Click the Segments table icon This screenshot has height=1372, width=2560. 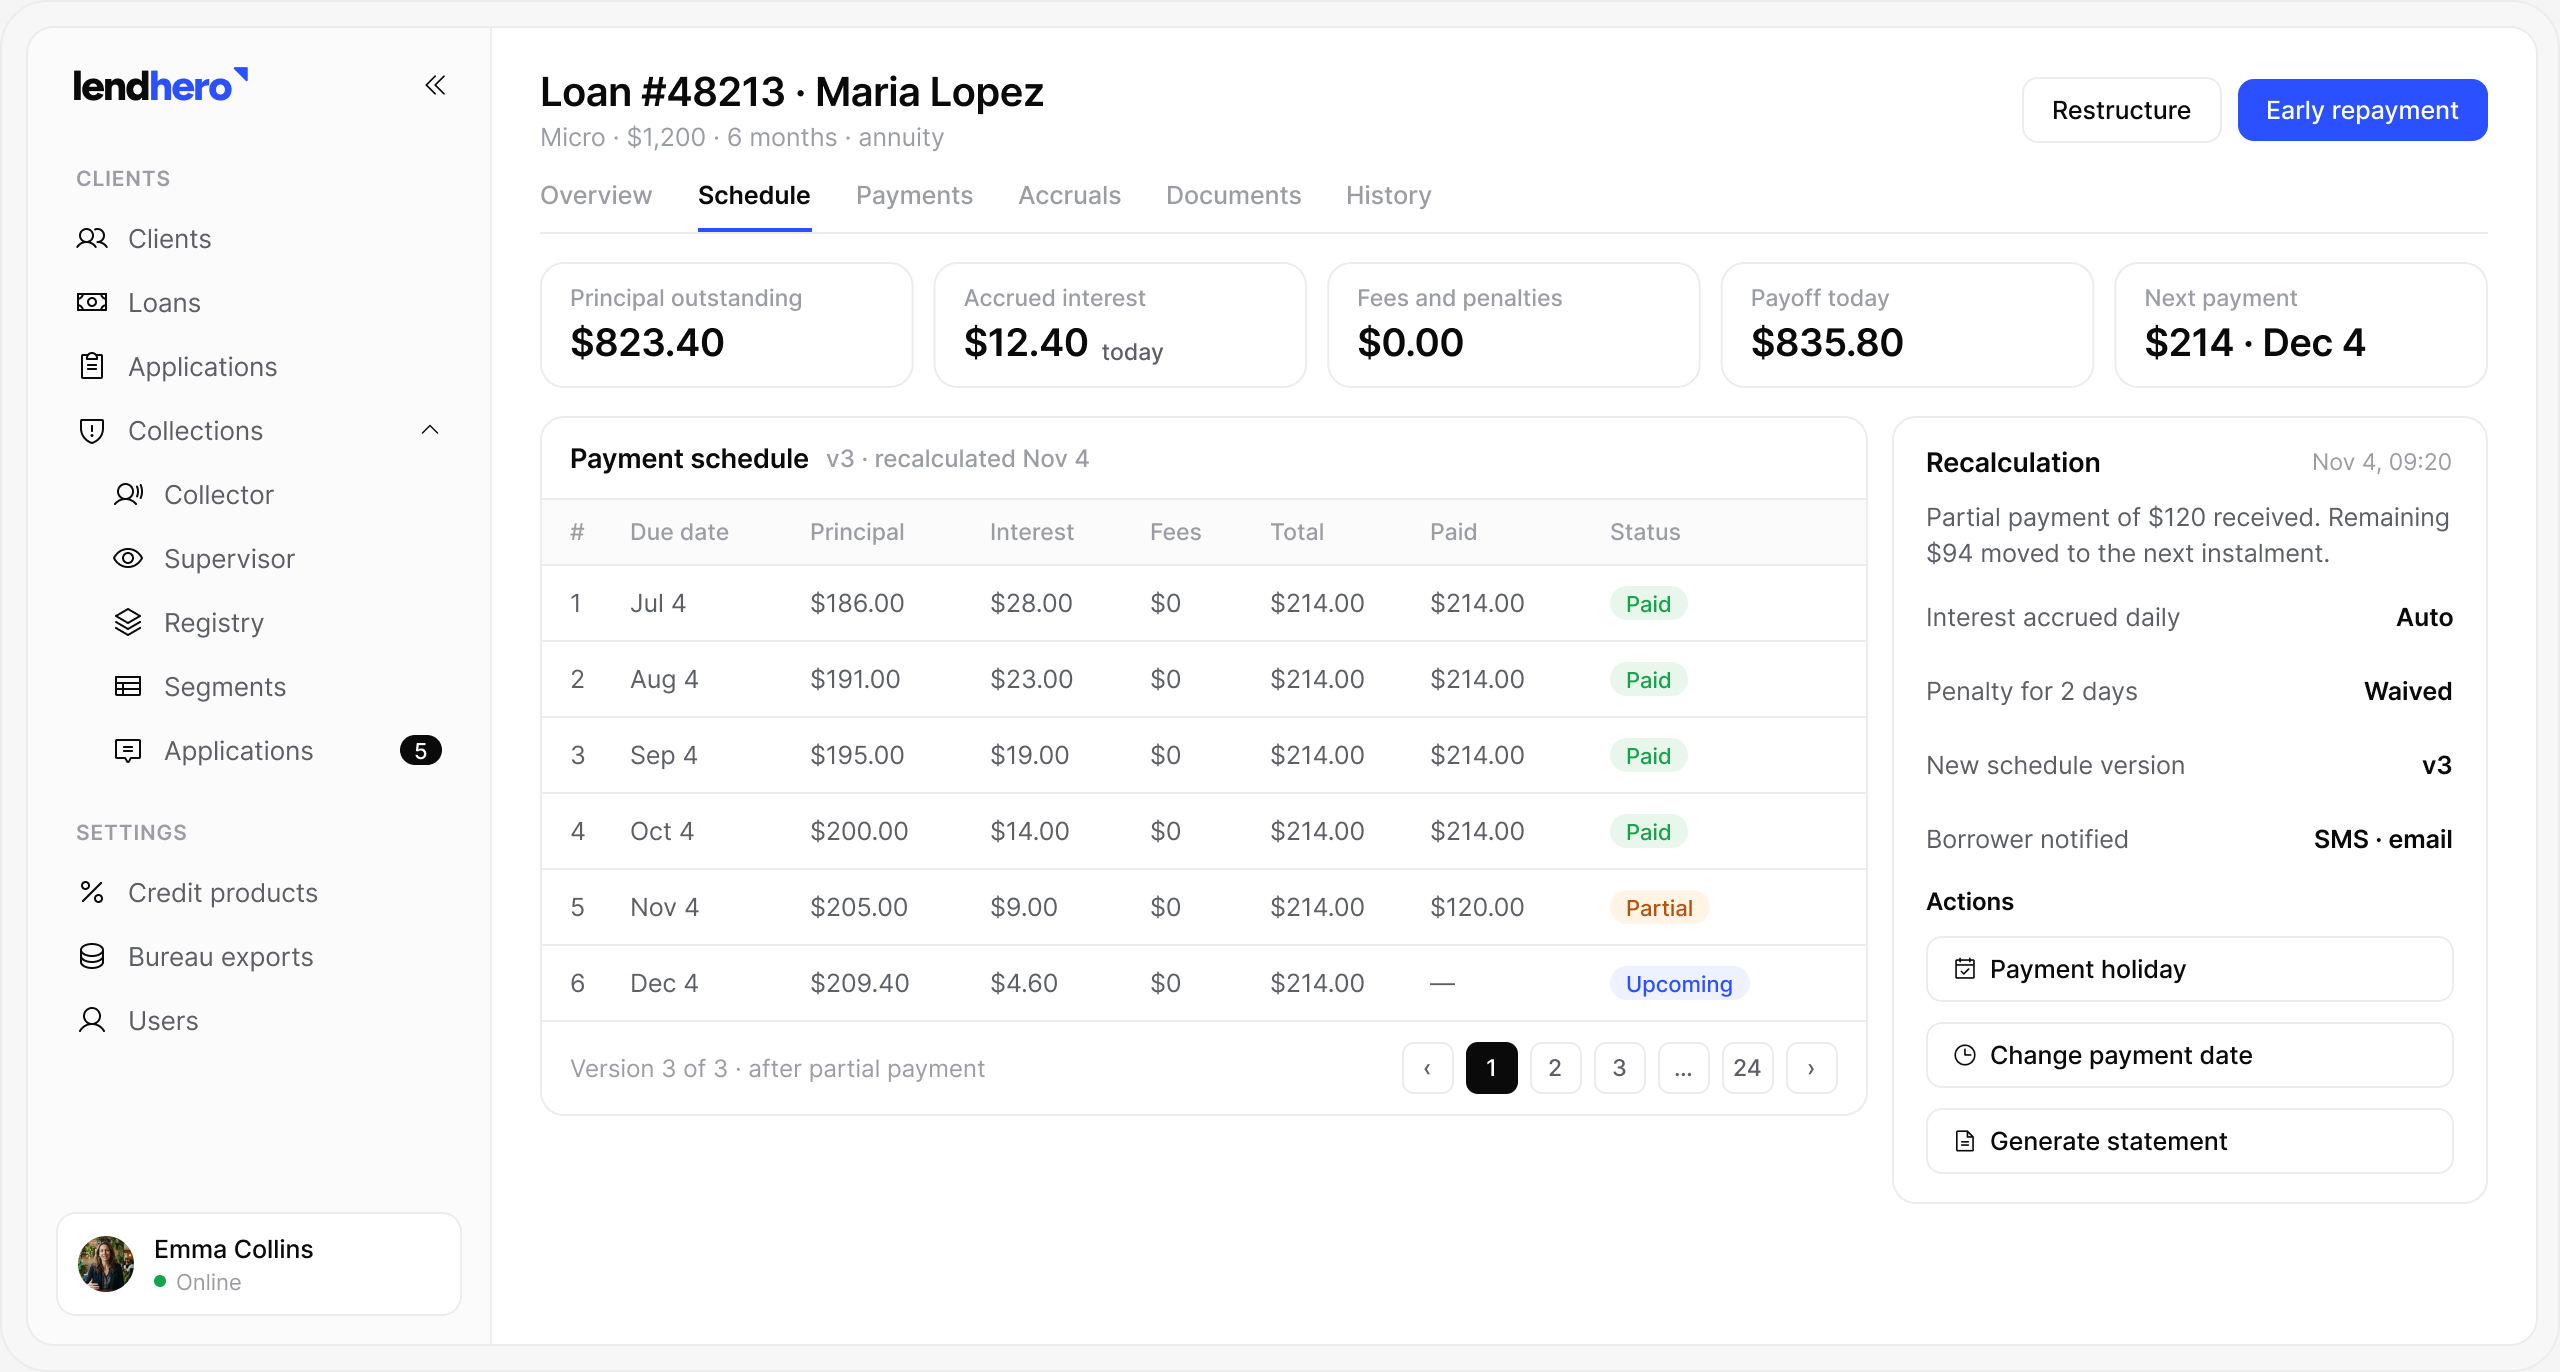[x=128, y=687]
